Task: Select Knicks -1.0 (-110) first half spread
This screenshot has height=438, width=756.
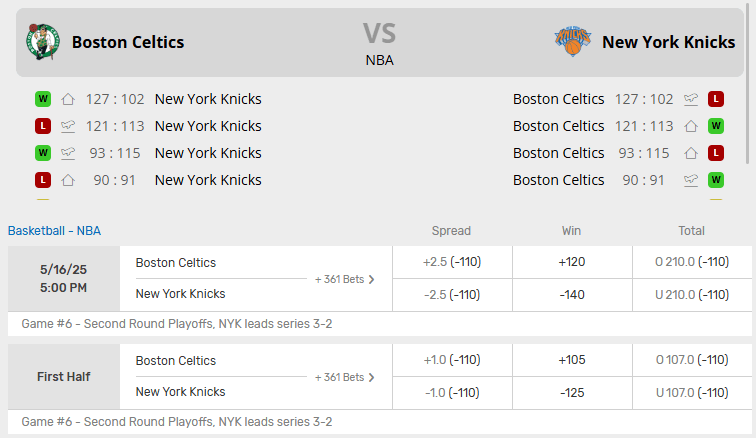Action: tap(452, 393)
